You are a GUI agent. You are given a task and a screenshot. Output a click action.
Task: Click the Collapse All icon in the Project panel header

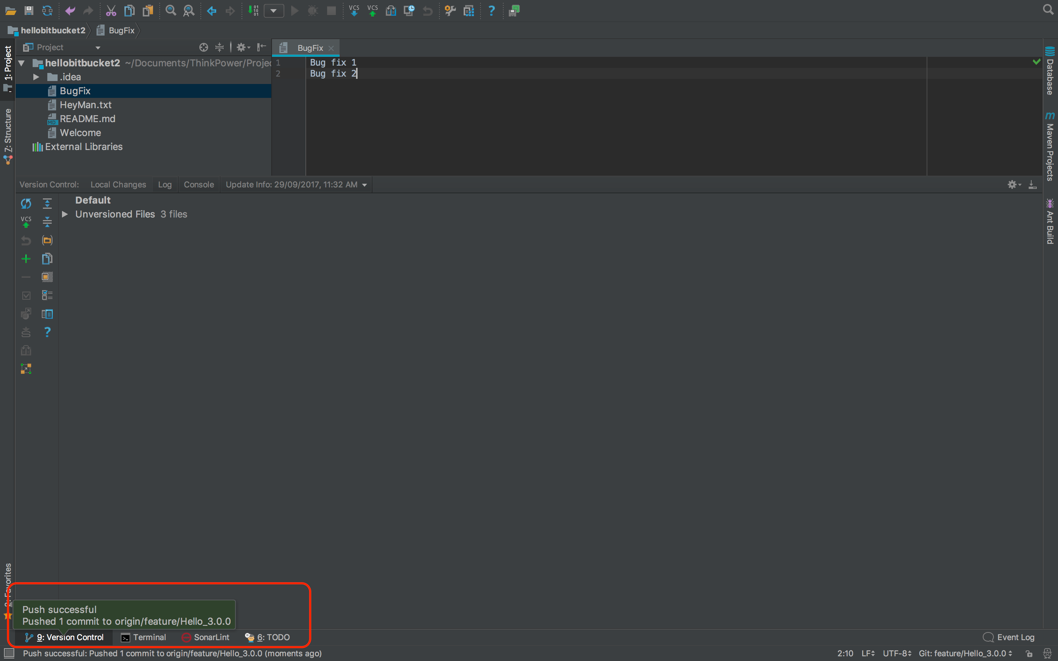click(219, 47)
